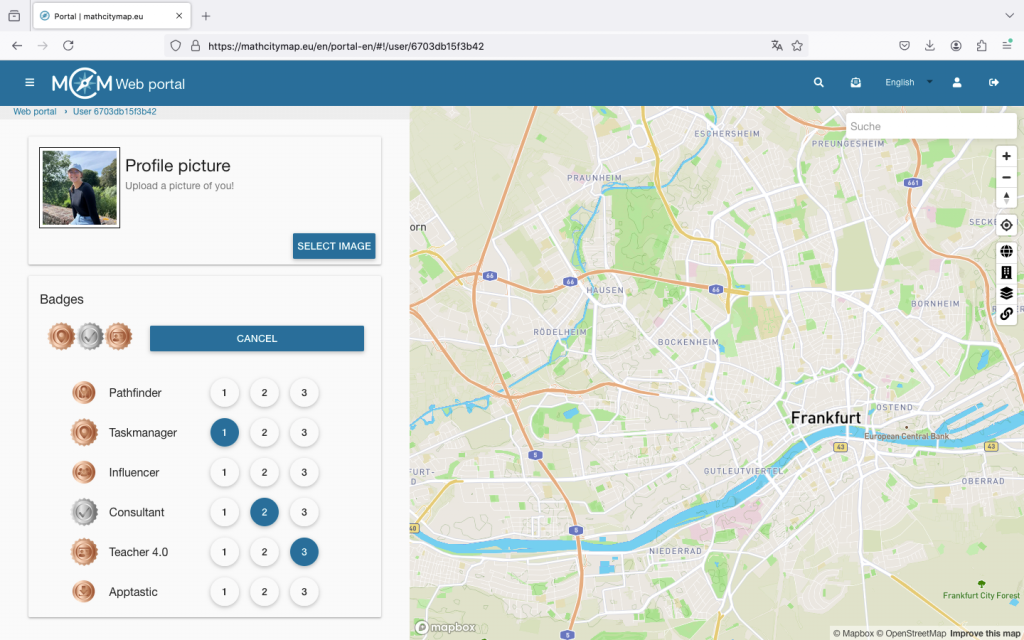Screen dimensions: 1024x640
Task: Click the logout icon in the header
Action: 994,83
